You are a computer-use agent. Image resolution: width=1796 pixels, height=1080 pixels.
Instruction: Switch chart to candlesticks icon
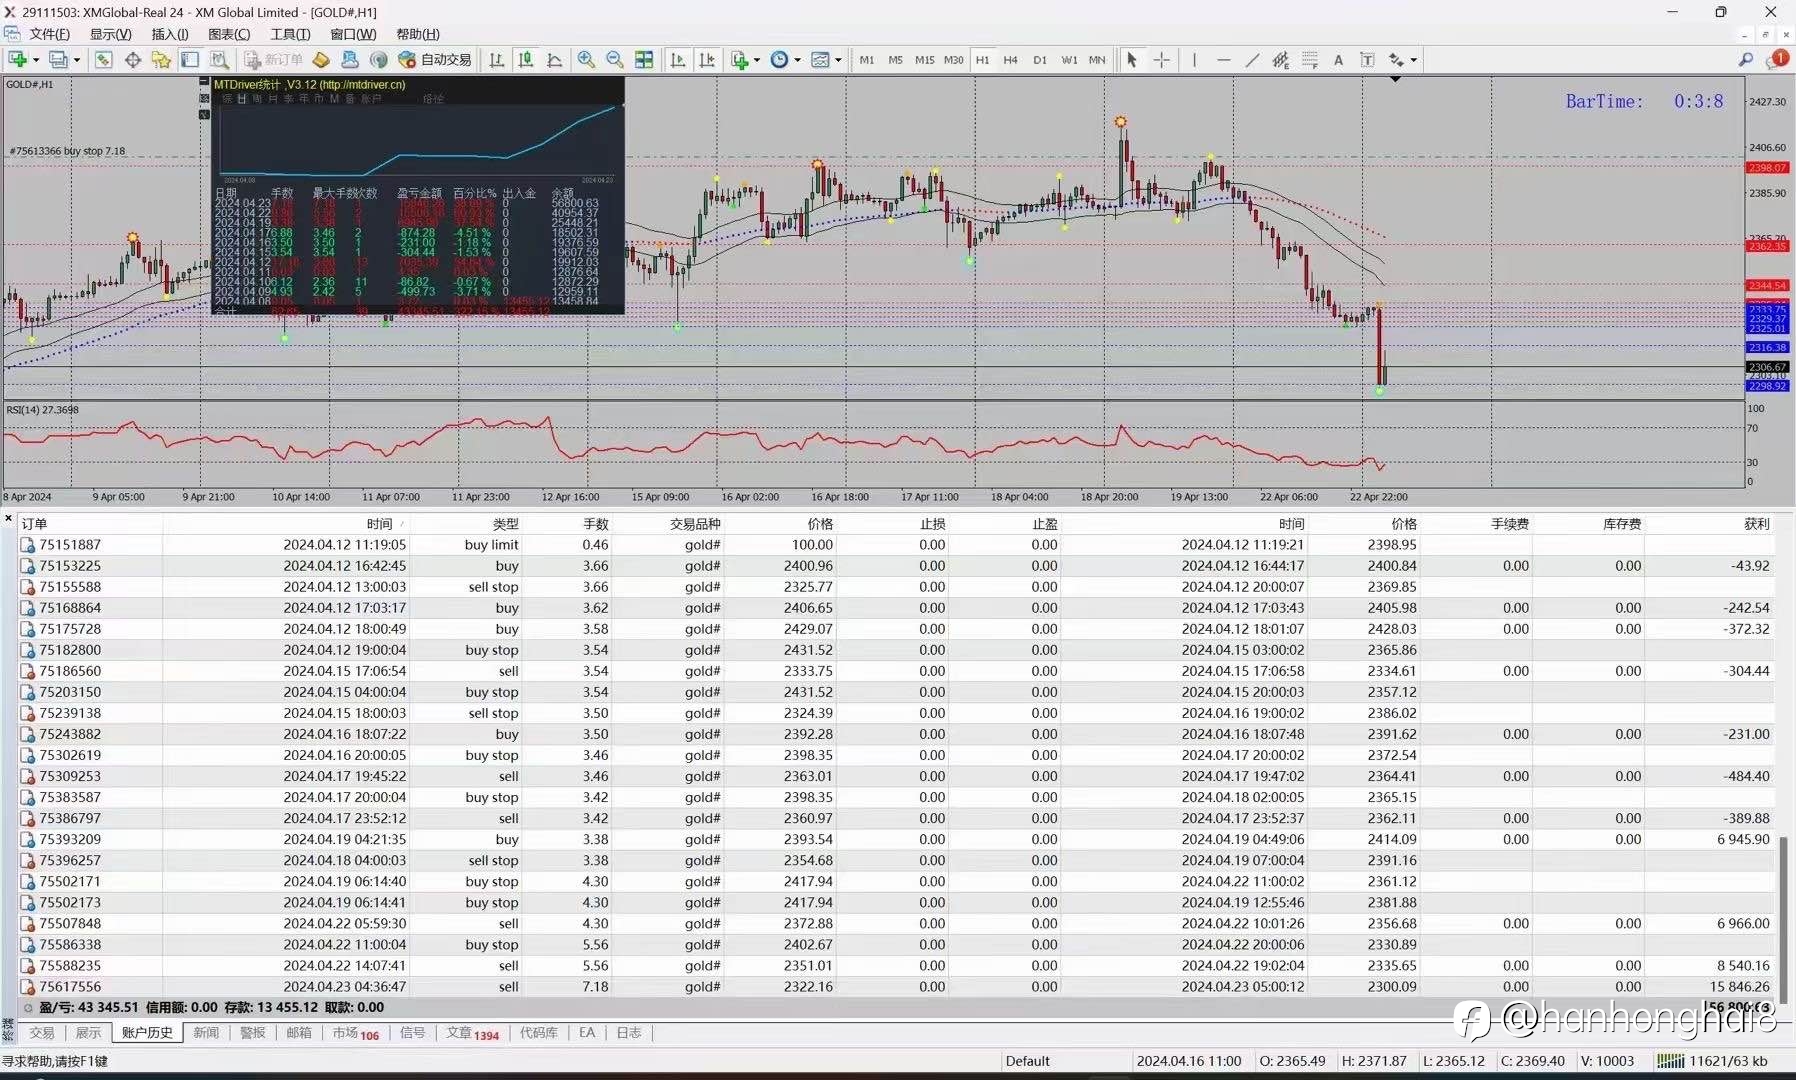click(x=526, y=60)
